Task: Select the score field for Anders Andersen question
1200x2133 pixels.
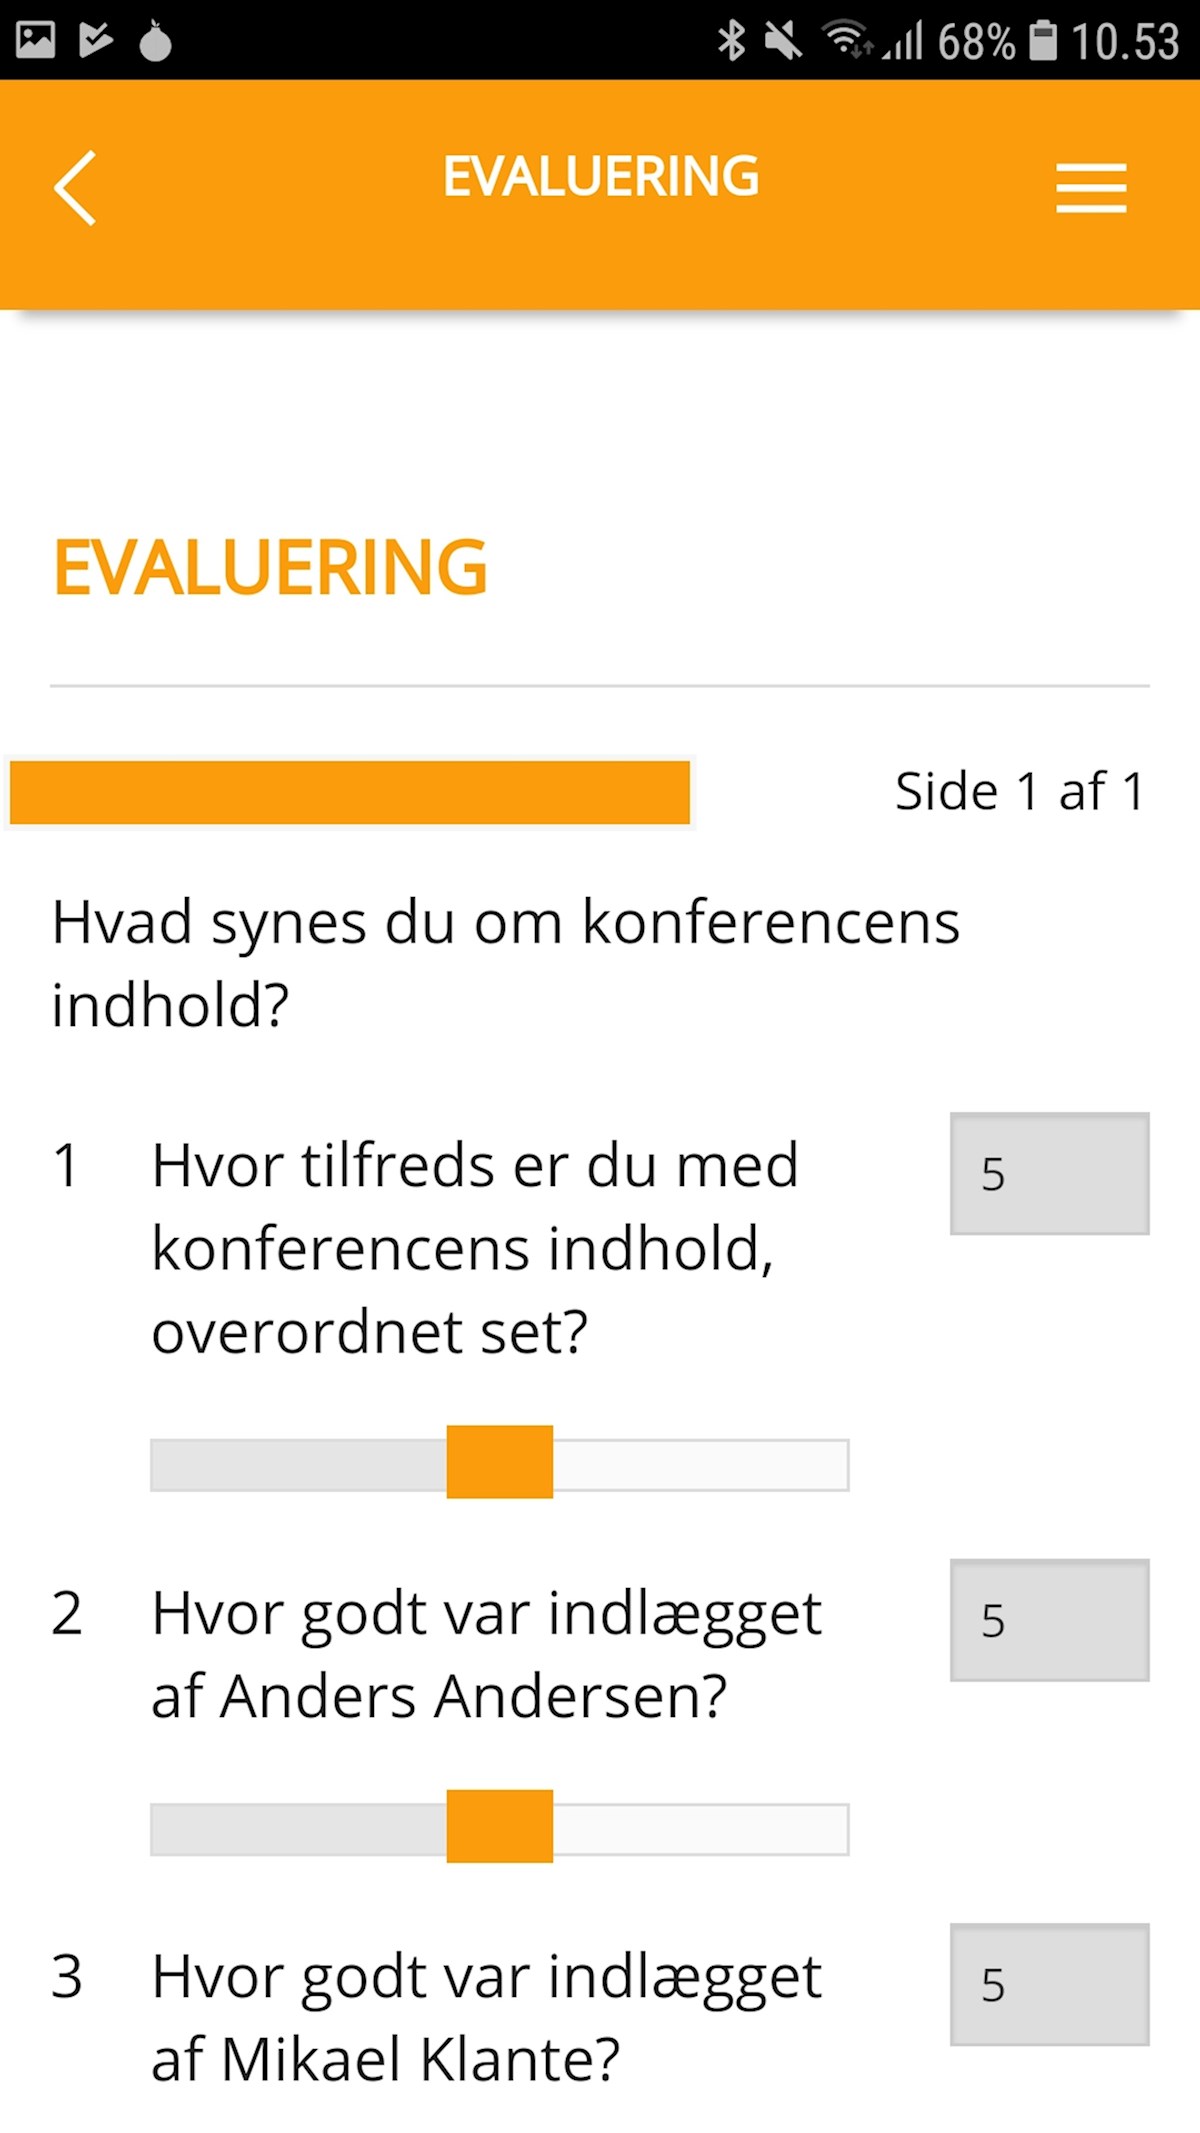Action: coord(1049,1620)
